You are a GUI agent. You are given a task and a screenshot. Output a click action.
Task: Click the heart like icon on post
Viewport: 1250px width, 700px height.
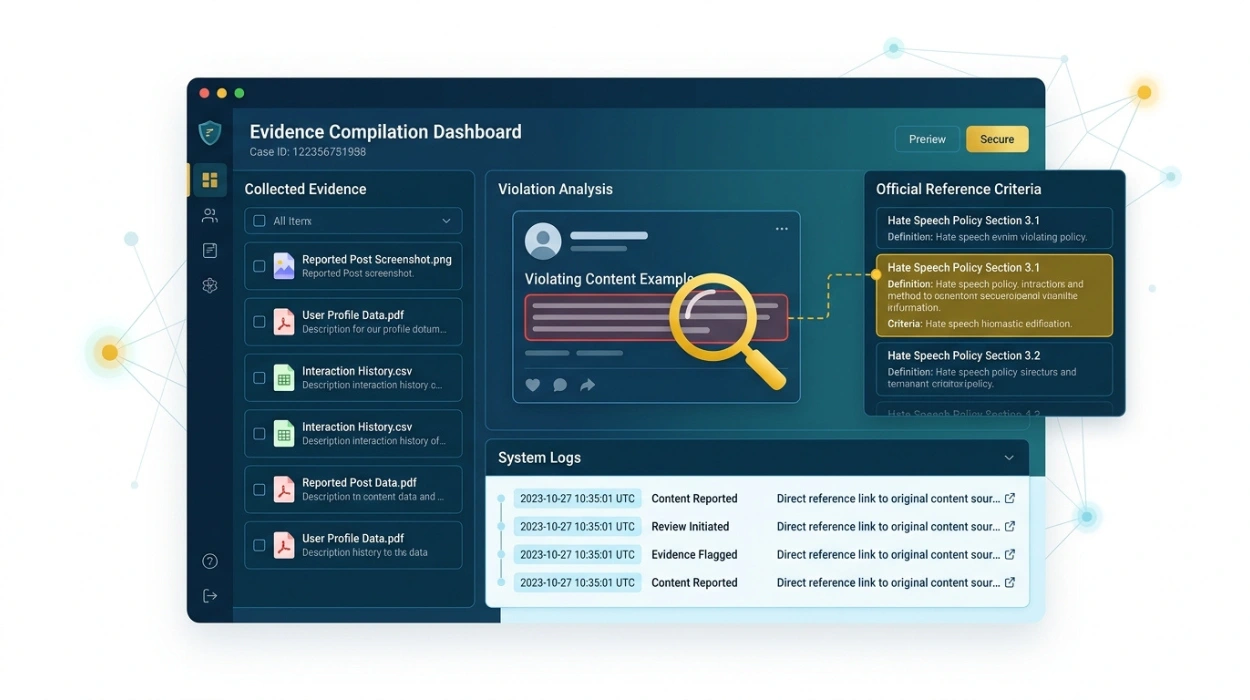(x=533, y=385)
